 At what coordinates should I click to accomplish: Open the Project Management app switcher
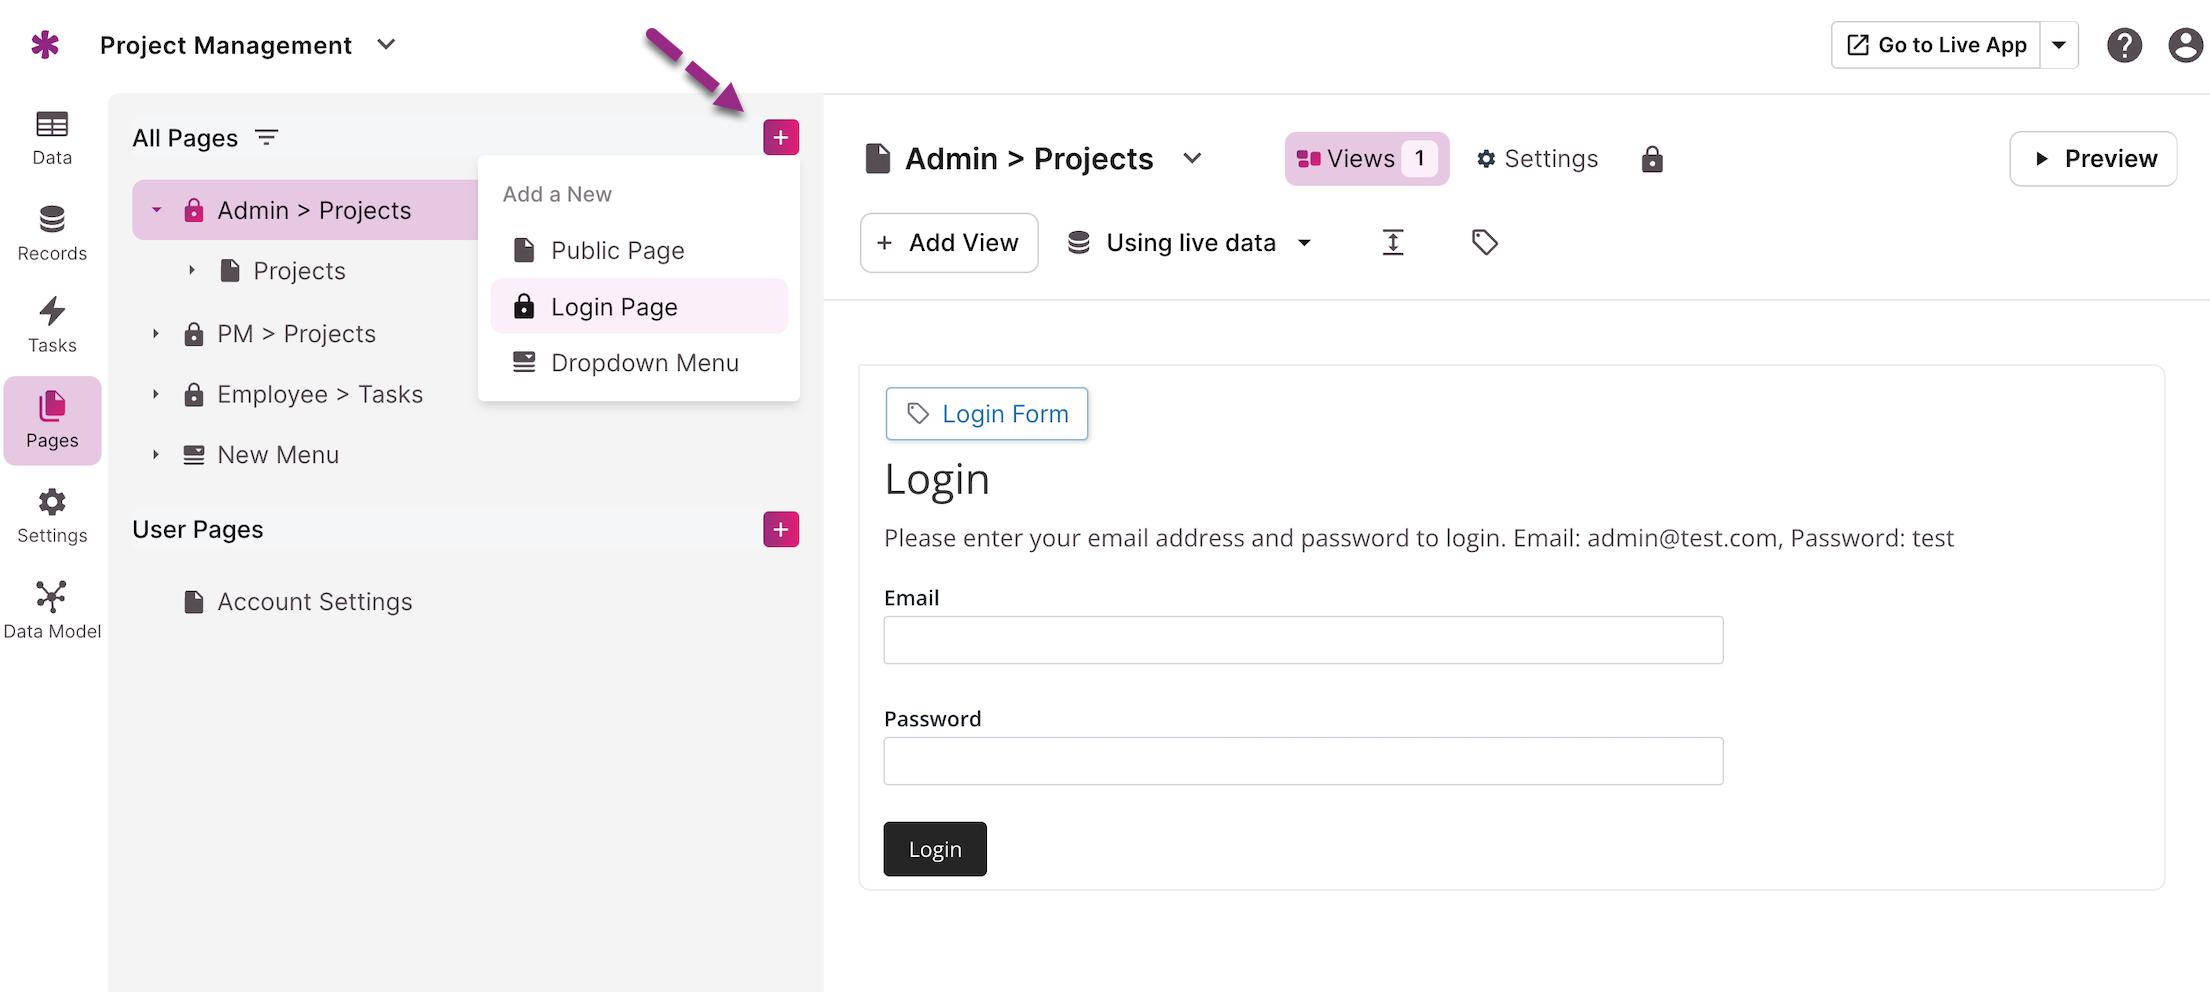tap(387, 45)
